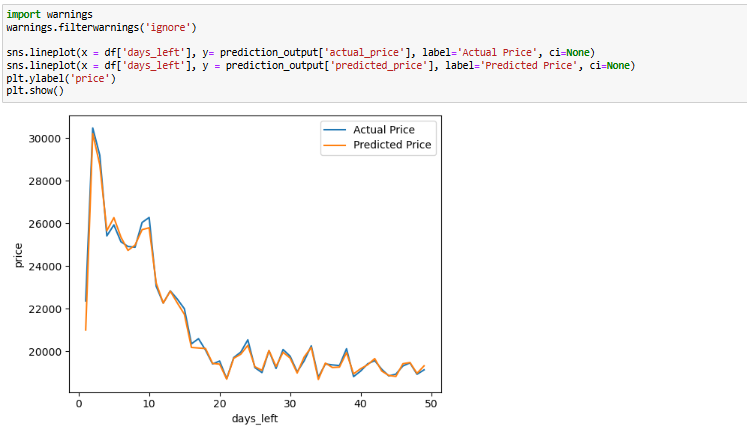Click the sns.lineplot predicted_price code line
The image size is (747, 437).
[320, 65]
